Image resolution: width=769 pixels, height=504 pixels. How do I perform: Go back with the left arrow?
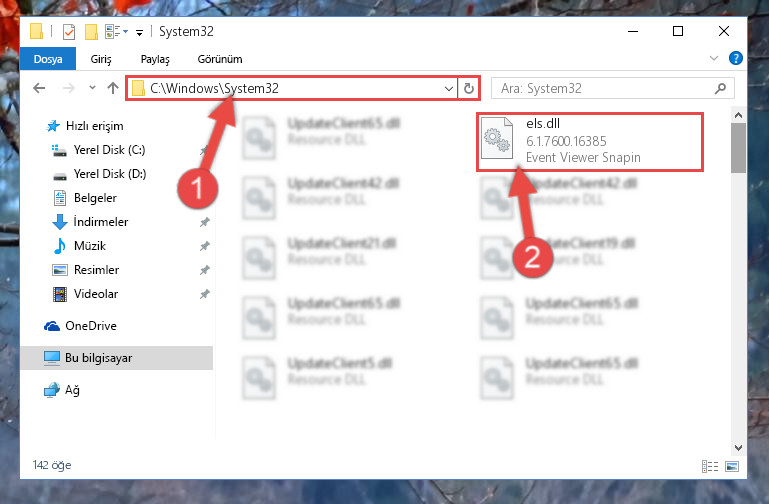[39, 88]
